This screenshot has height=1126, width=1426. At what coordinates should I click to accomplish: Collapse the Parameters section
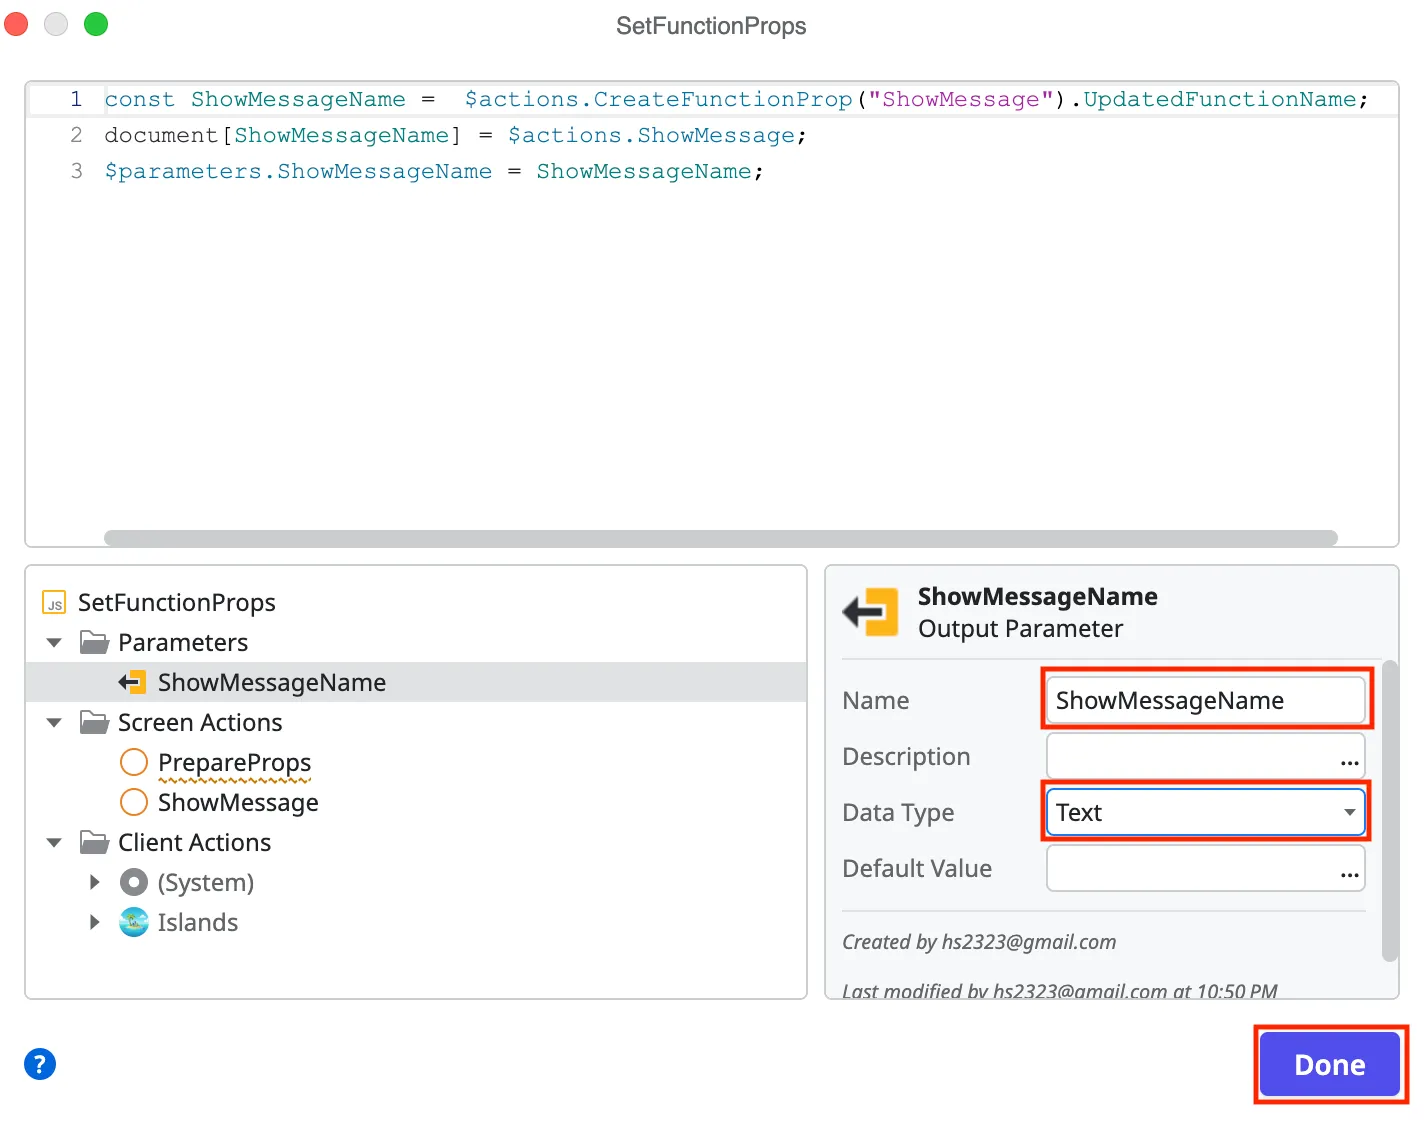53,642
